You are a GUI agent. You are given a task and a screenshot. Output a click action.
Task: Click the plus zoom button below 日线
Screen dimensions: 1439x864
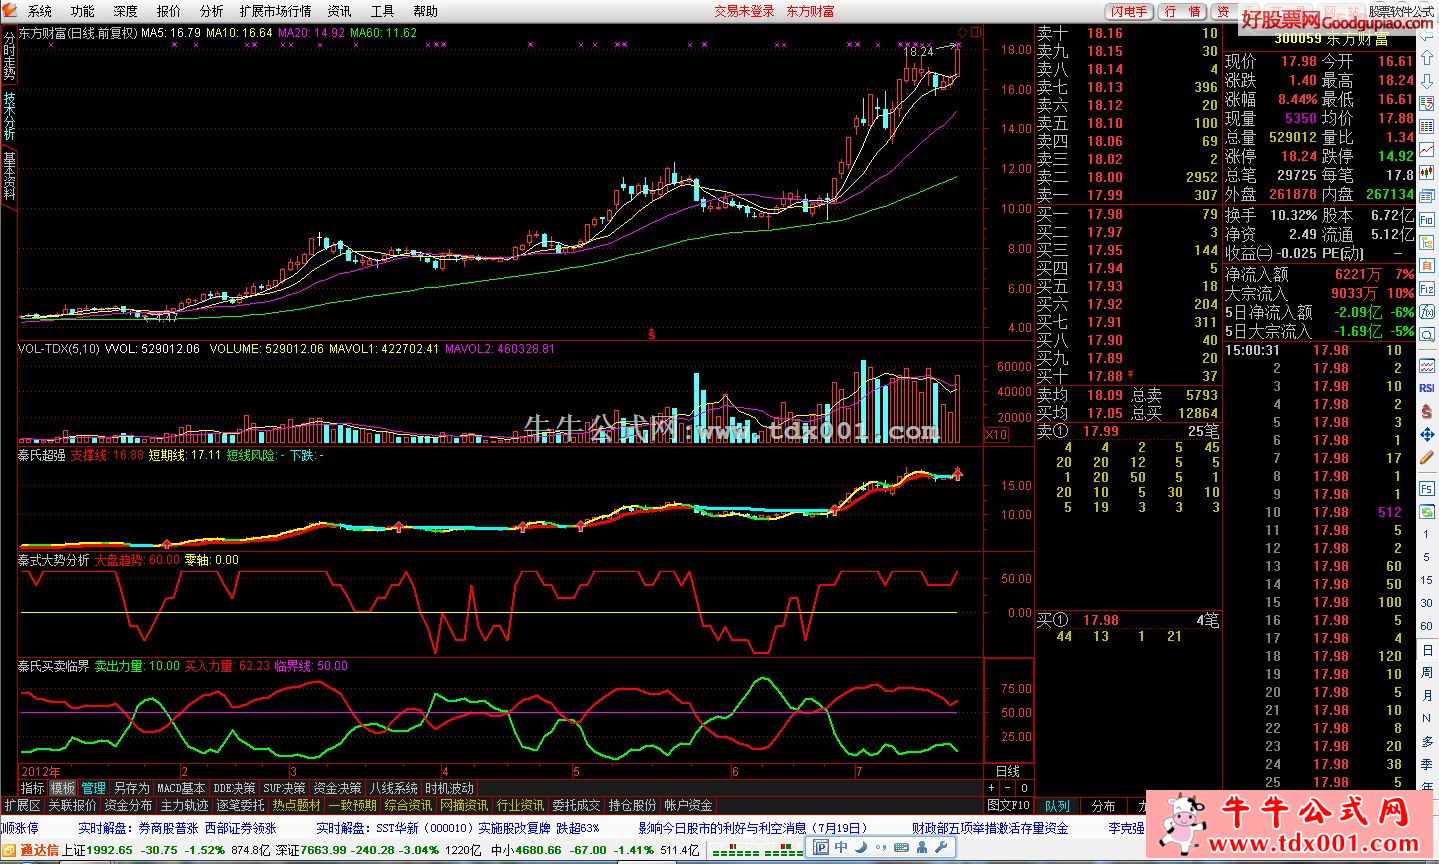click(992, 788)
